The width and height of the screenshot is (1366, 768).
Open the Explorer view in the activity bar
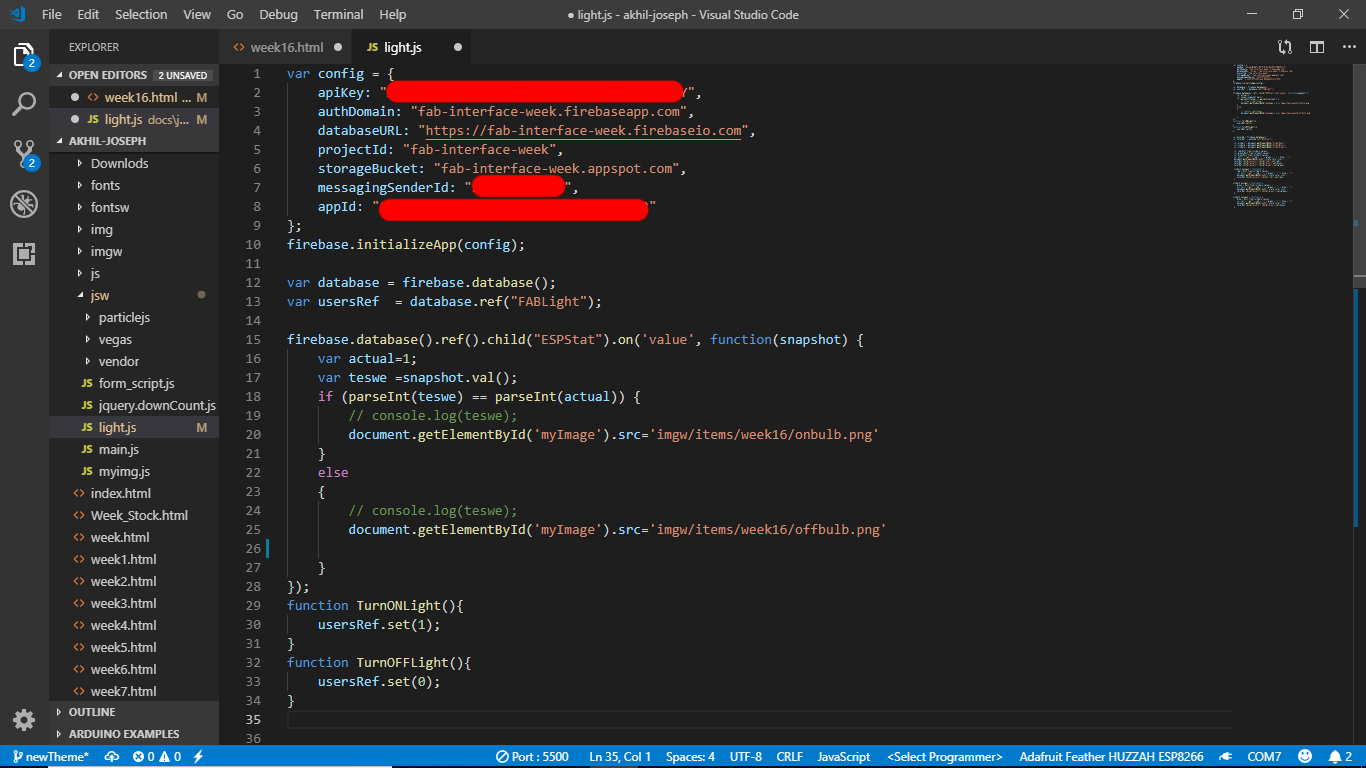click(x=24, y=55)
